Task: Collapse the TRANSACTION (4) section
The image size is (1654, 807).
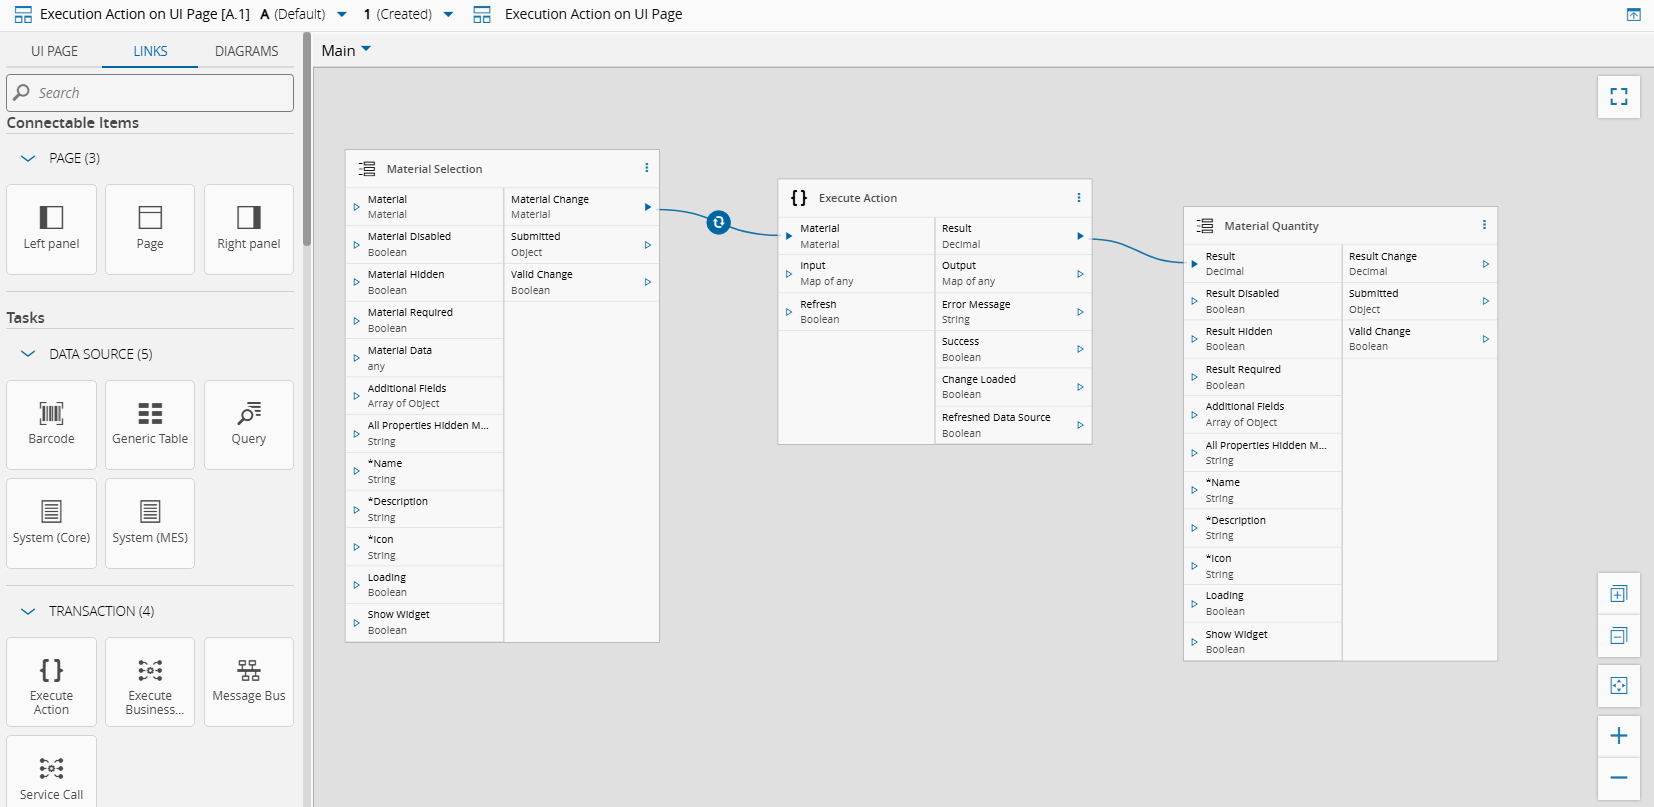Action: 28,611
